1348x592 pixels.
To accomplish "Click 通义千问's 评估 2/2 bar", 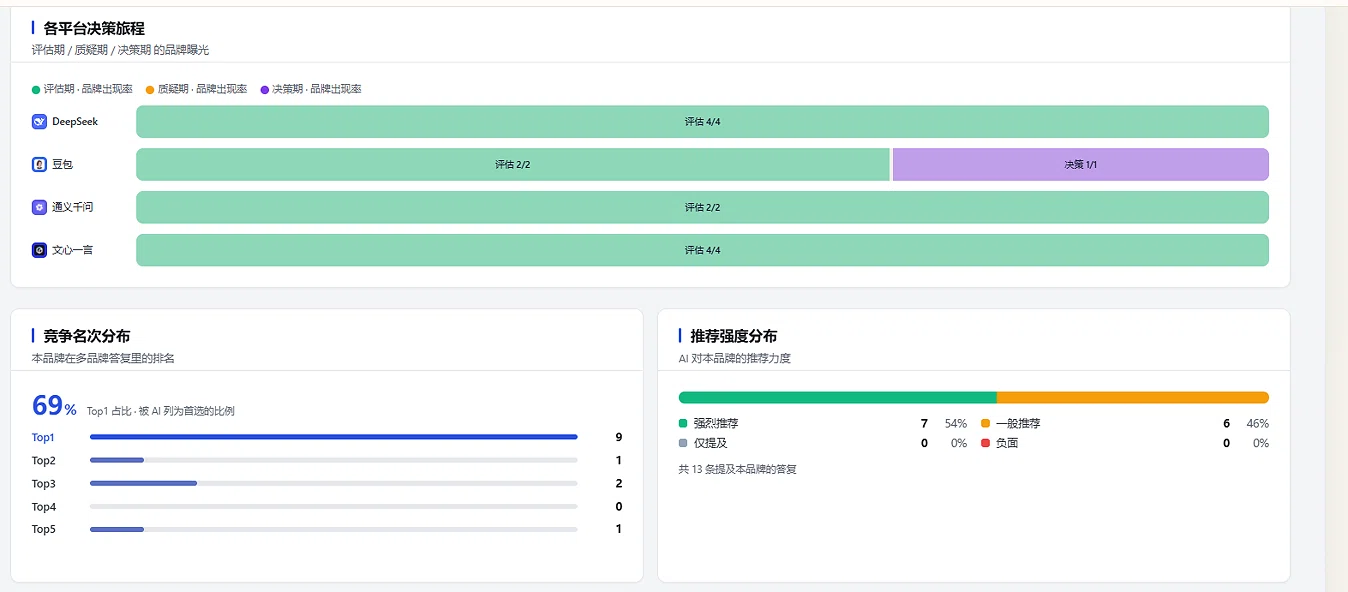I will point(702,207).
